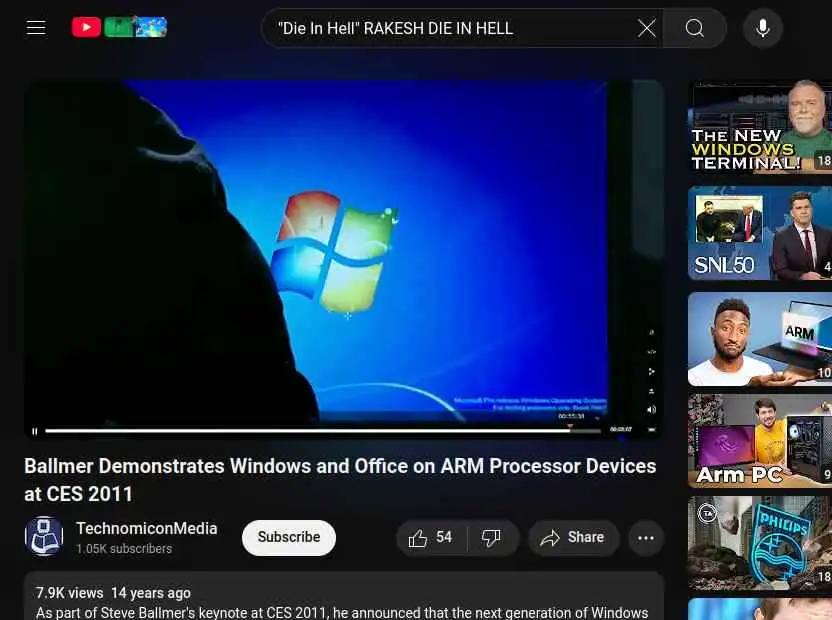The width and height of the screenshot is (832, 620).
Task: Subscribe to TechnomiconMedia
Action: coord(289,537)
